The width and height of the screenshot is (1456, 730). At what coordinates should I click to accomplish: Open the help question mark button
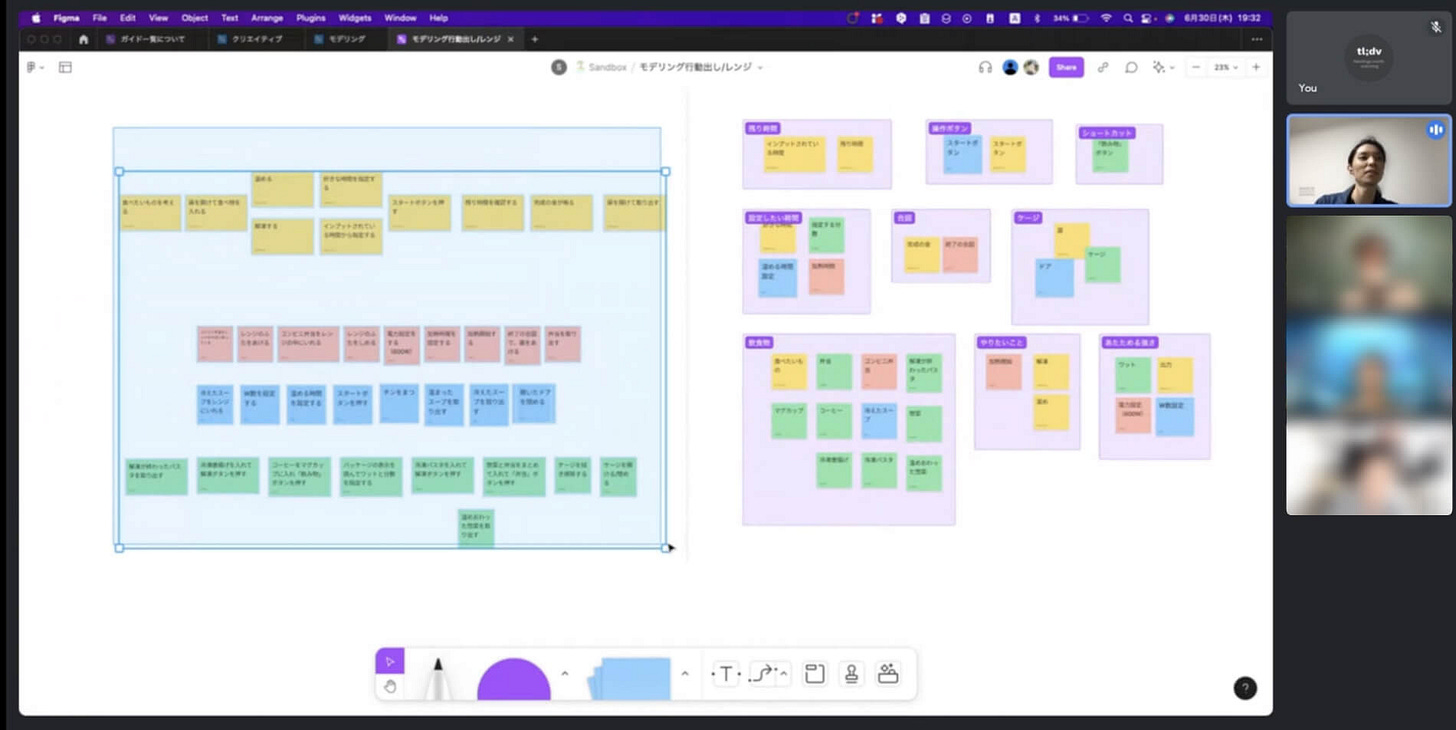click(1245, 688)
